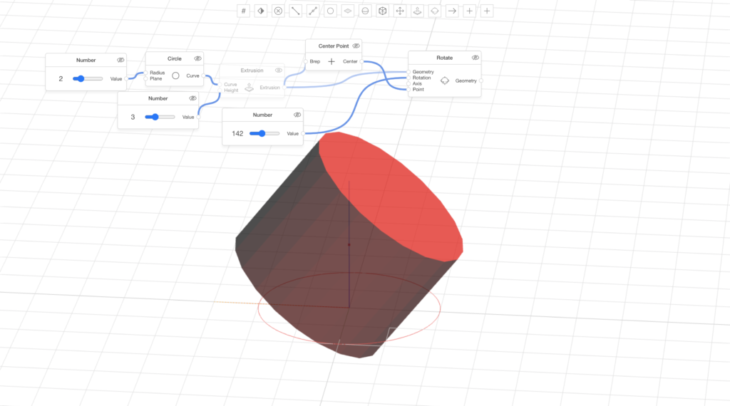Click the hash Number node tool
Screen dimensions: 730x406
pos(243,11)
